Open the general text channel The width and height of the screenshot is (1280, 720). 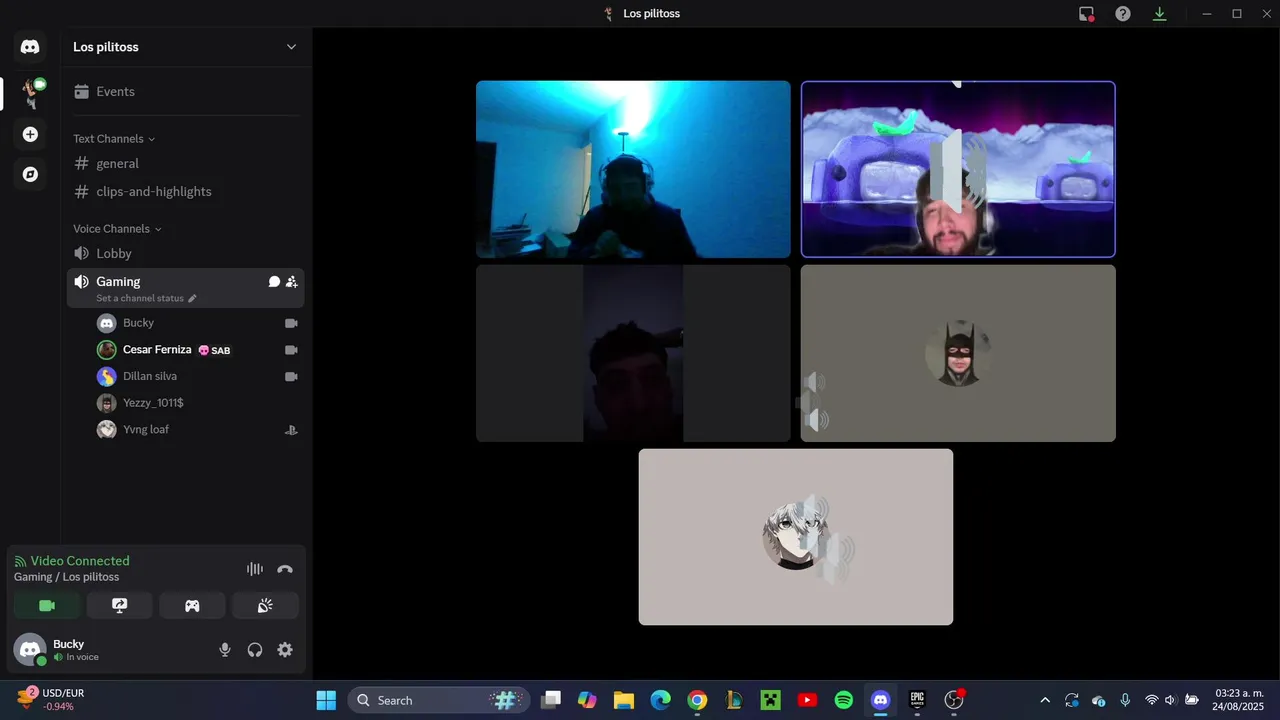pos(186,164)
